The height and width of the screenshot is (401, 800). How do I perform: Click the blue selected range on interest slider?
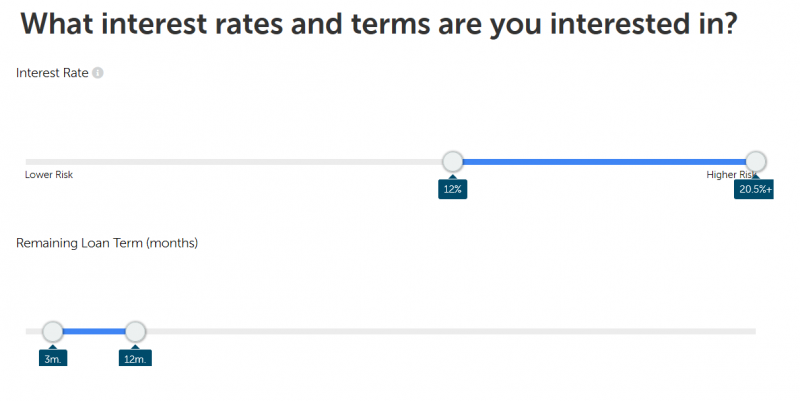coord(604,162)
